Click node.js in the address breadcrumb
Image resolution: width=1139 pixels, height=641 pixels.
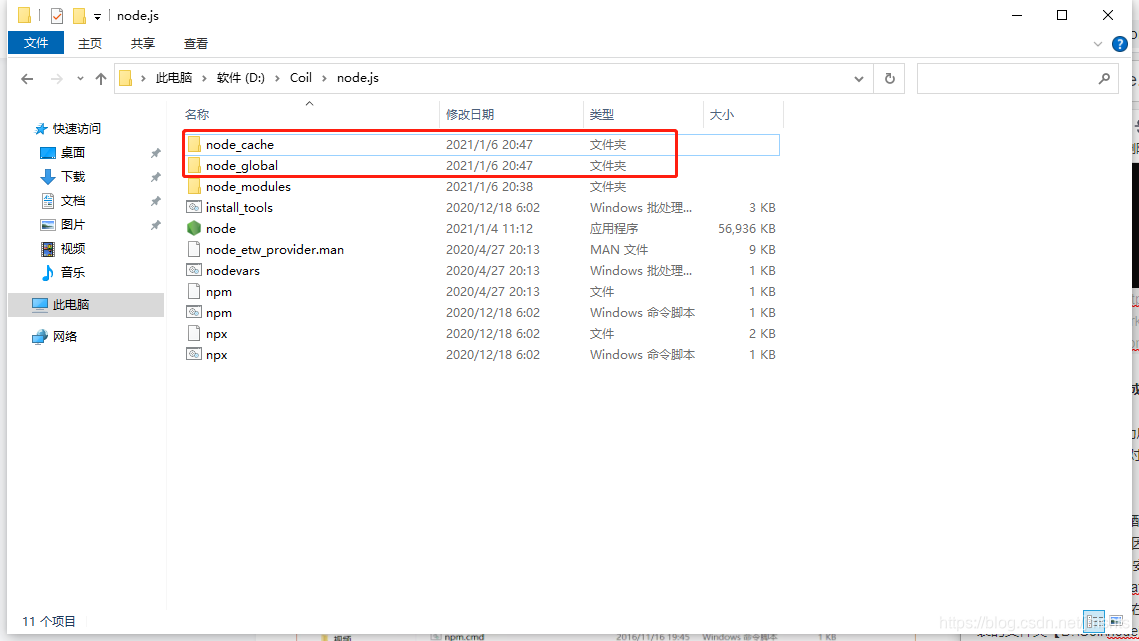(357, 78)
